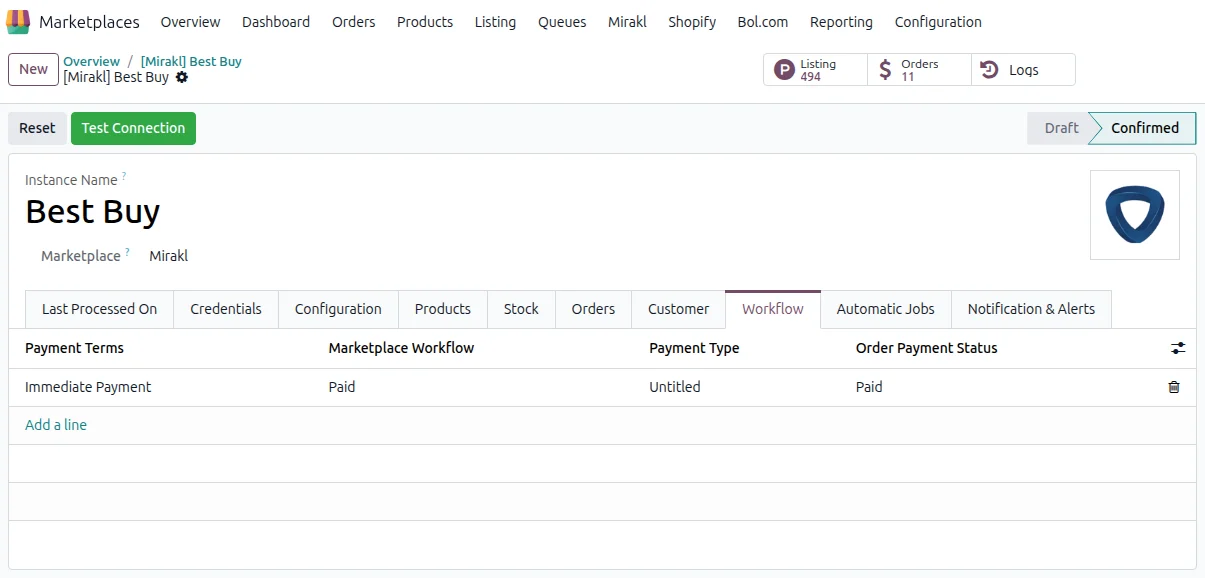The height and width of the screenshot is (578, 1205).
Task: Open the Reporting menu
Action: pos(841,22)
